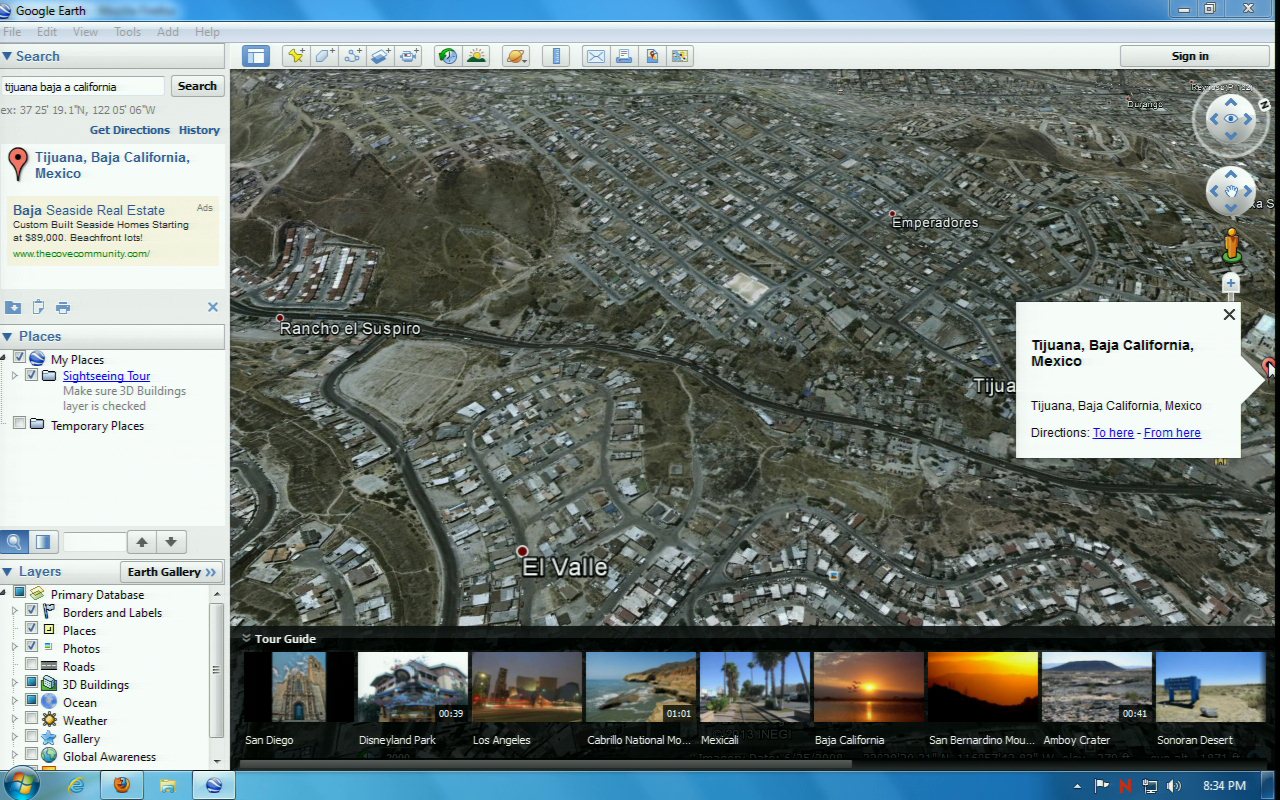1280x800 pixels.
Task: Open the planet switcher dropdown
Action: [516, 56]
